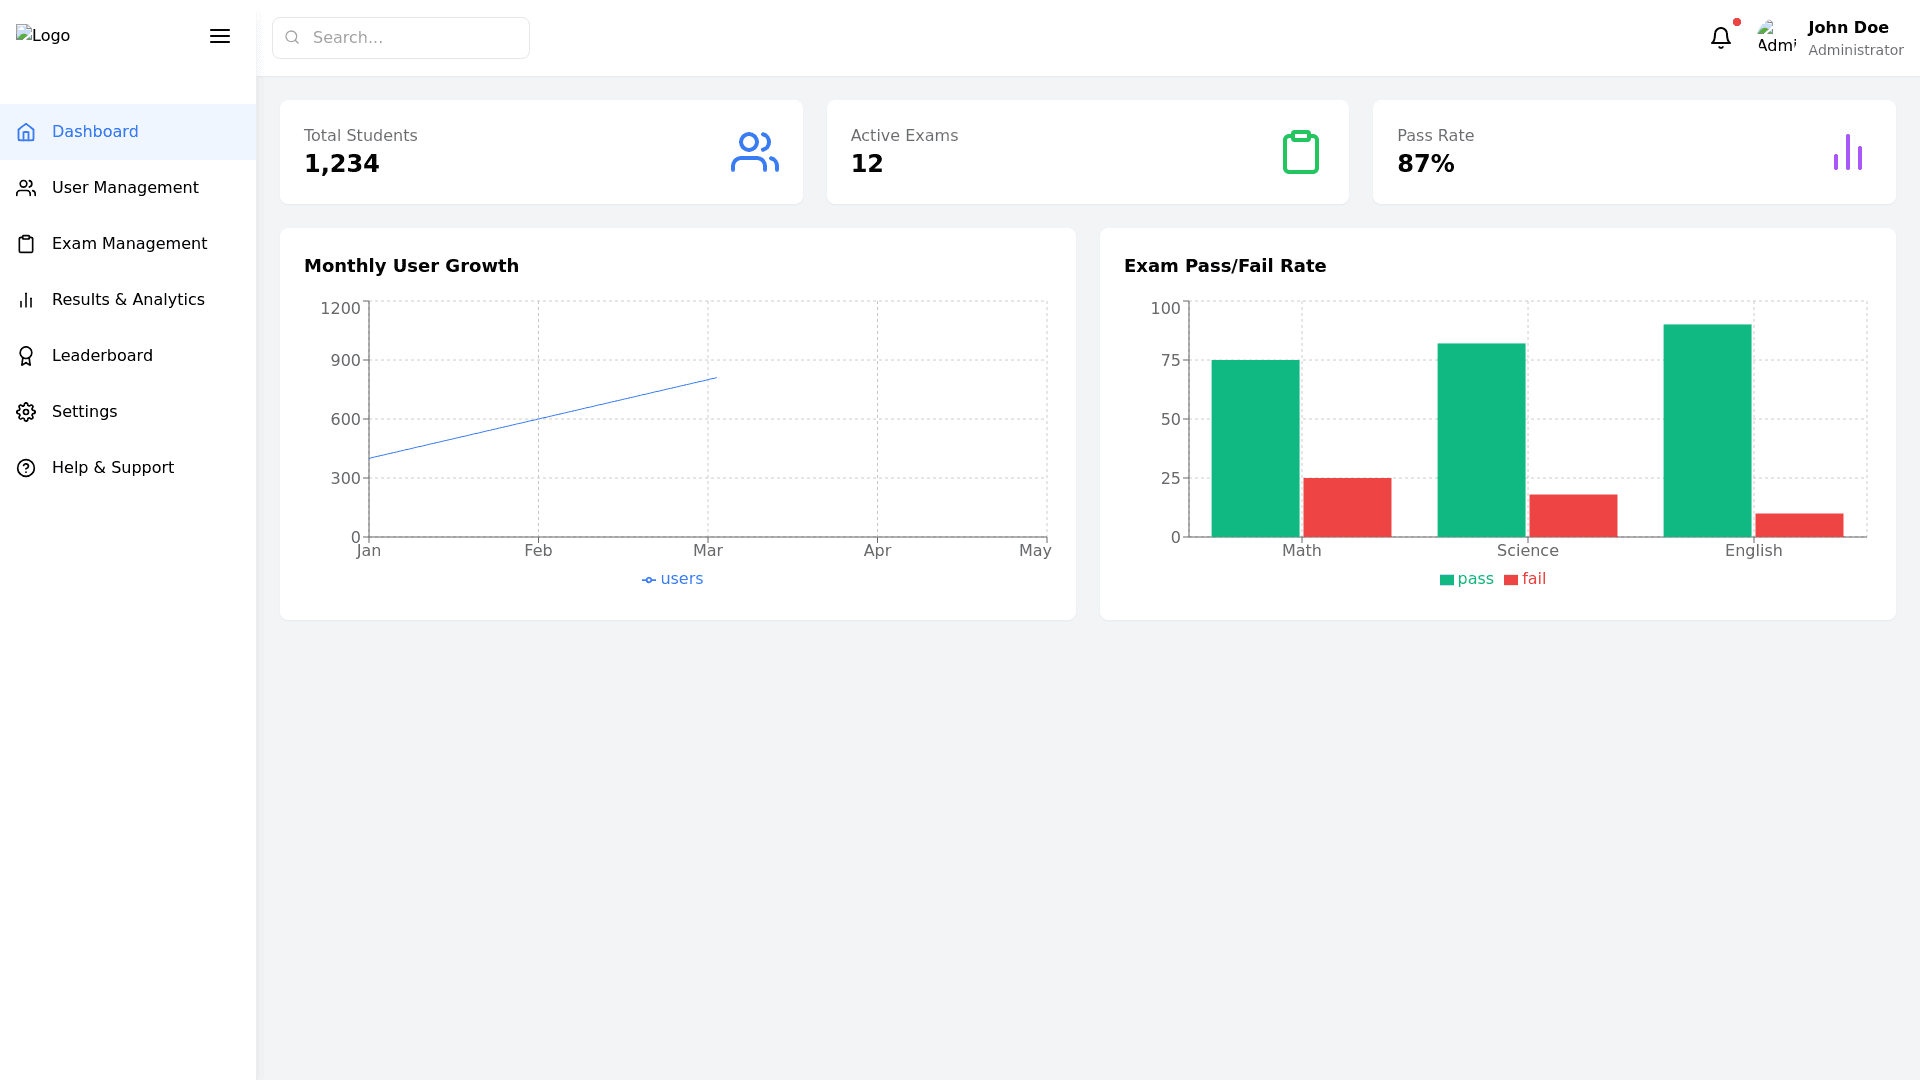Click the green Science pass bar

(x=1481, y=440)
